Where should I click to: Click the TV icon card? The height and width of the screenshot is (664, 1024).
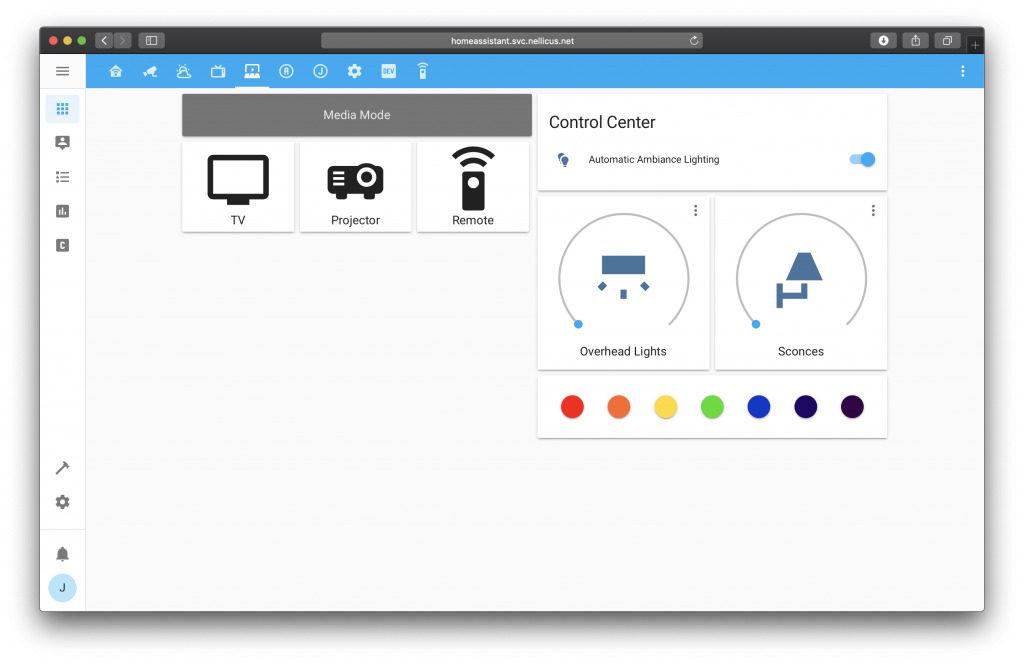(238, 187)
